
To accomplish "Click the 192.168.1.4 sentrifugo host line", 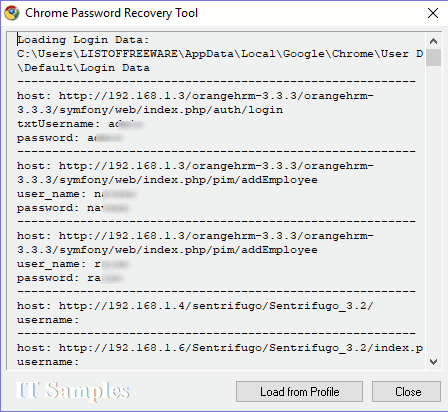I will [195, 306].
